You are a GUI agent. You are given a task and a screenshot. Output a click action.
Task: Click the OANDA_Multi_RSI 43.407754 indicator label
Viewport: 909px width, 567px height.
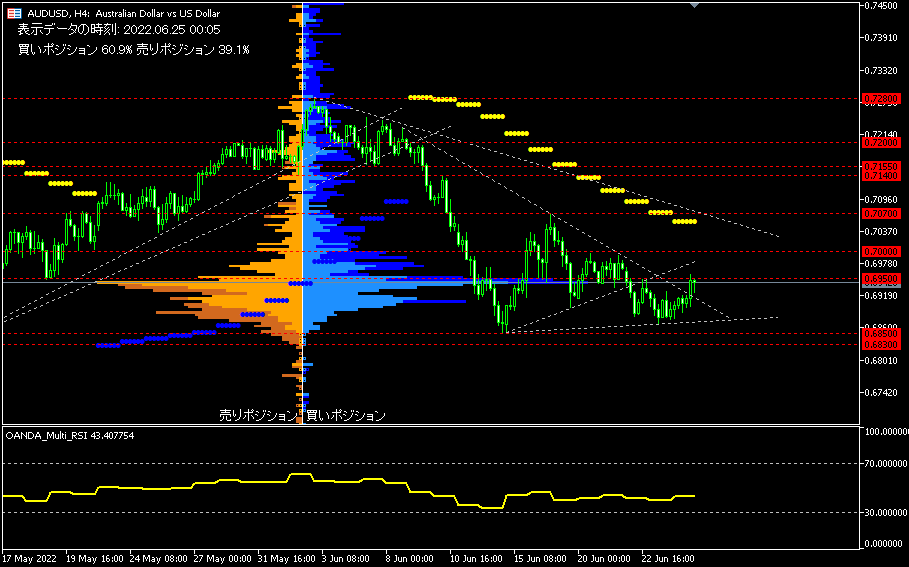70,435
